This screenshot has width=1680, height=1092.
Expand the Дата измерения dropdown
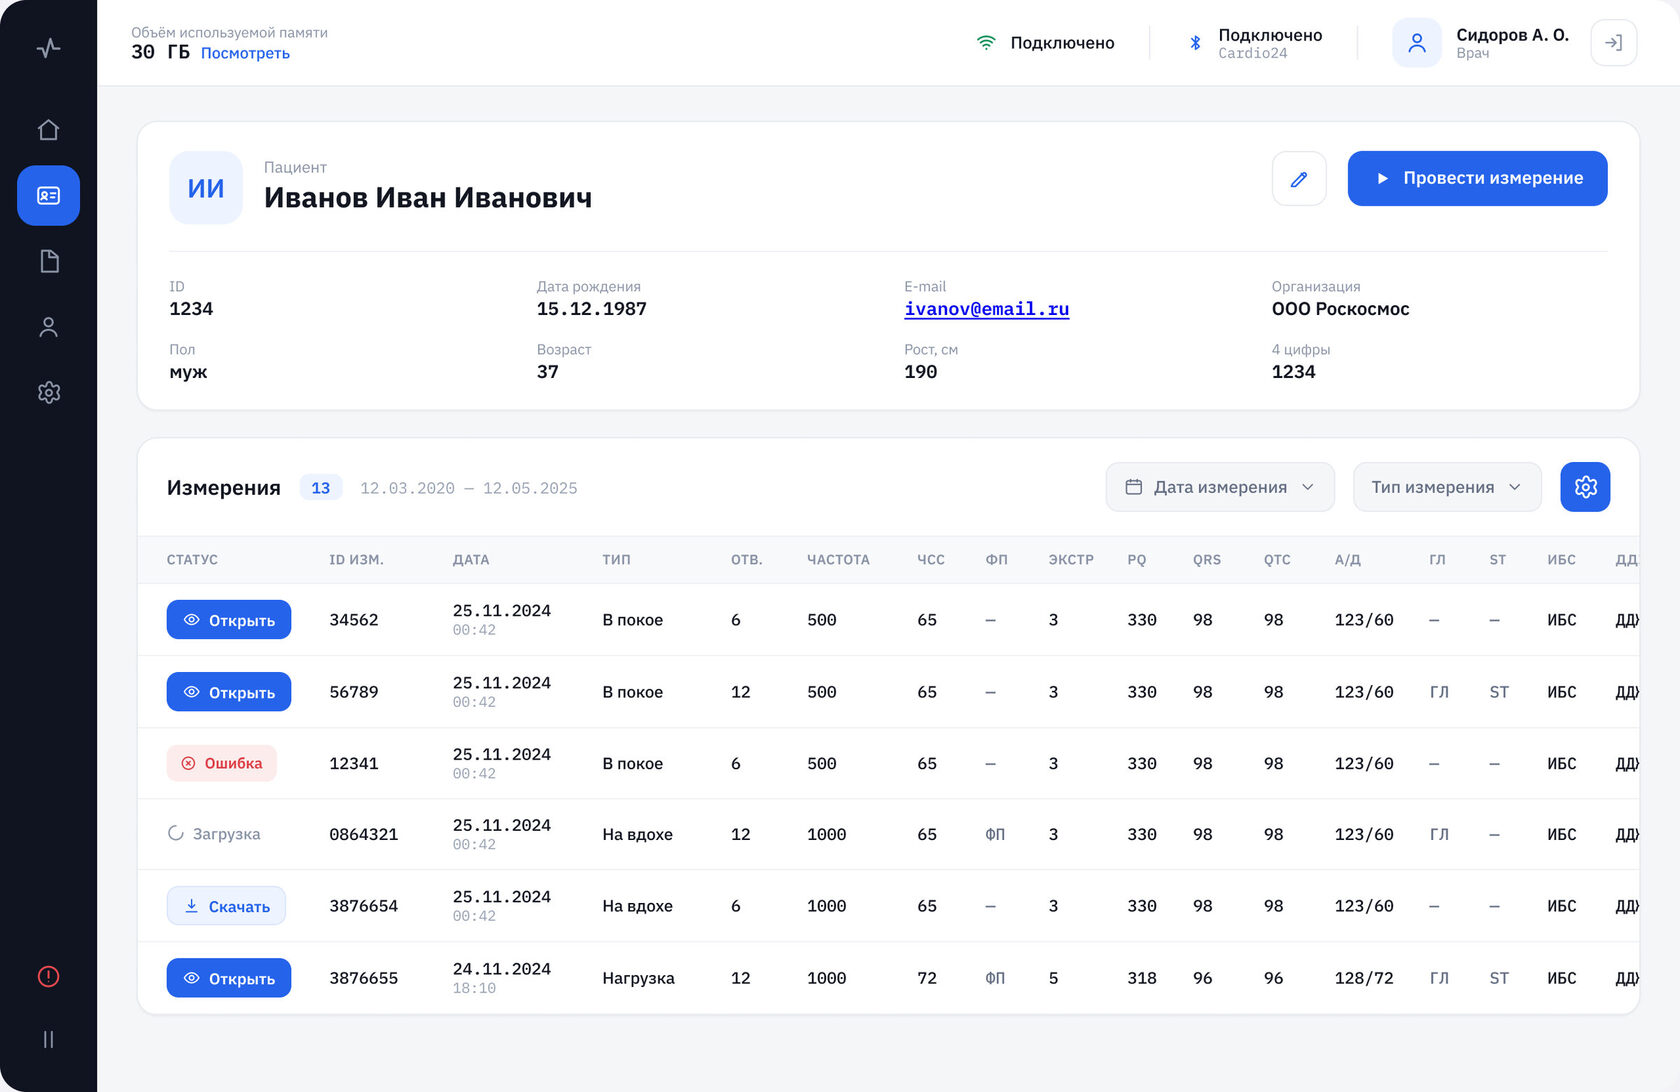click(1220, 487)
